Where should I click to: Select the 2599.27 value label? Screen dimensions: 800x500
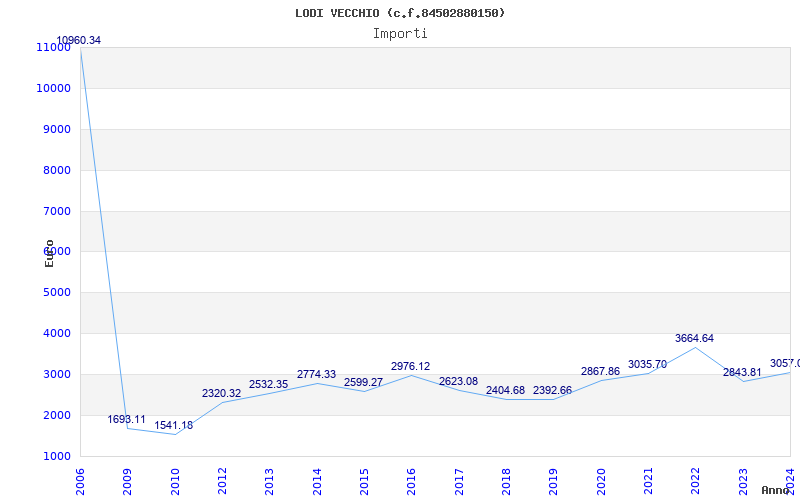(x=363, y=382)
